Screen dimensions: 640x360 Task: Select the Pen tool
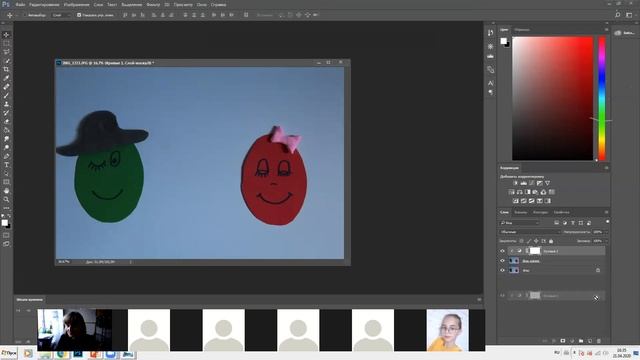[x=6, y=156]
